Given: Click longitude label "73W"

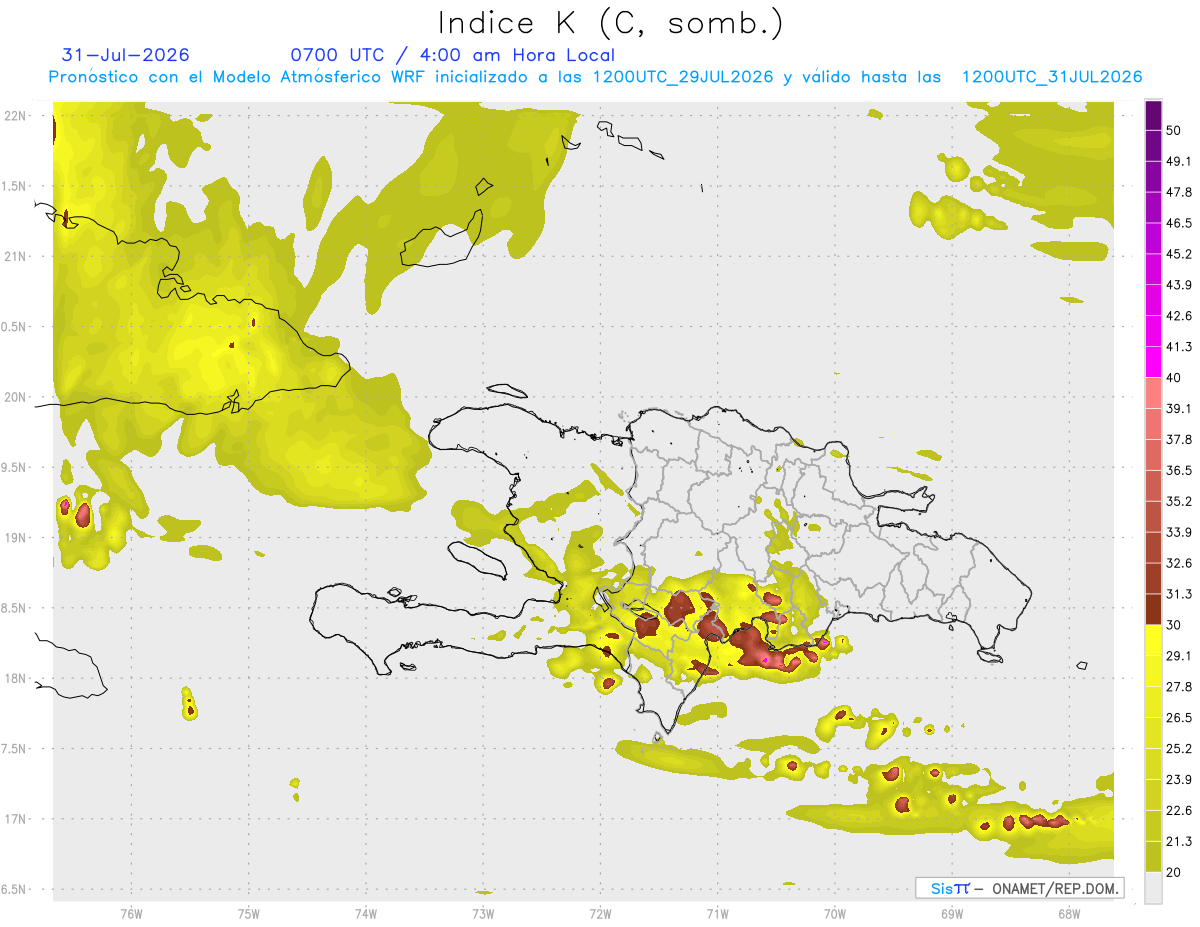Looking at the screenshot, I should (483, 913).
